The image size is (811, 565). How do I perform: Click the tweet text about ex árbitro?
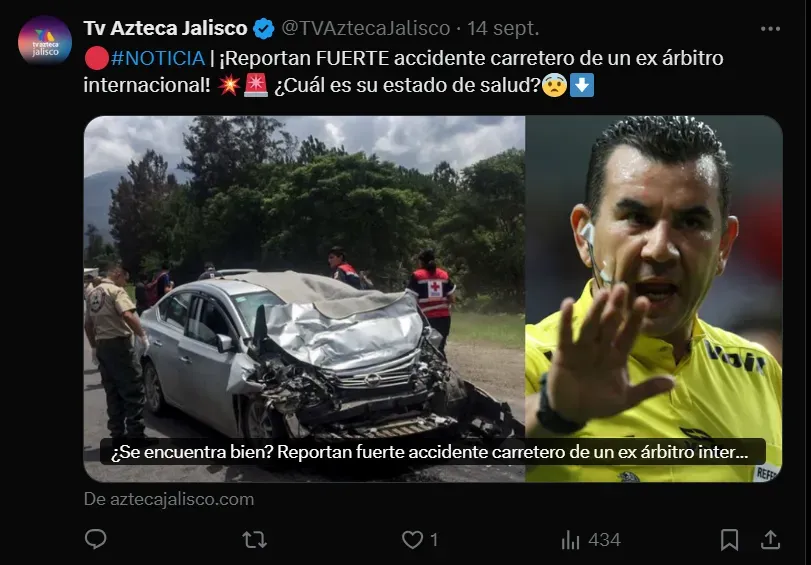[403, 71]
